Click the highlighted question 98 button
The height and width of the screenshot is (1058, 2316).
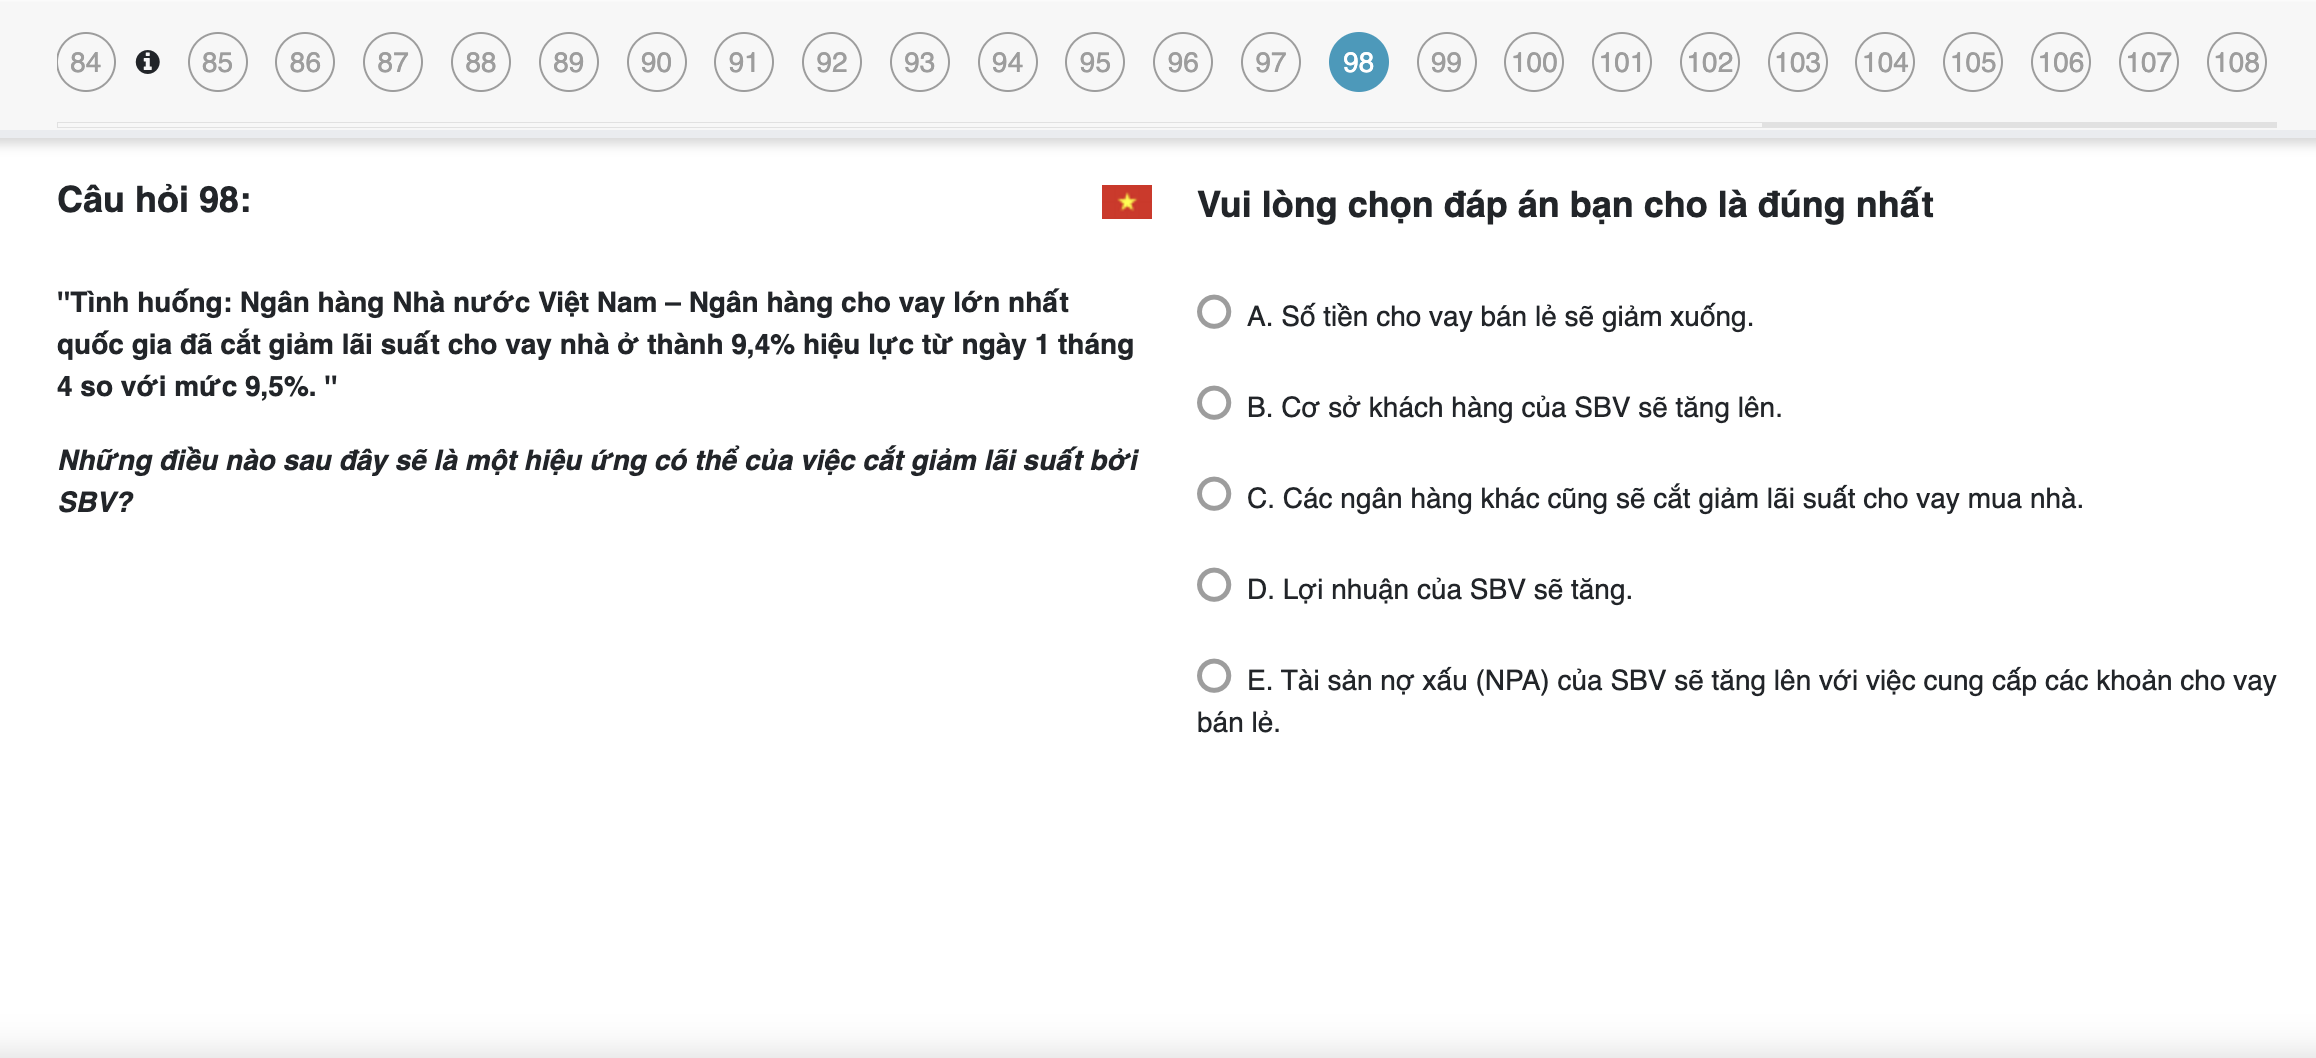tap(1358, 62)
